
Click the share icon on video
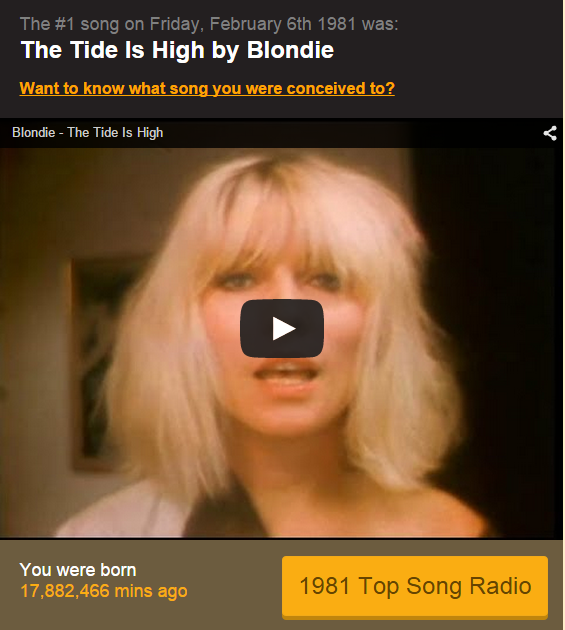pyautogui.click(x=550, y=133)
